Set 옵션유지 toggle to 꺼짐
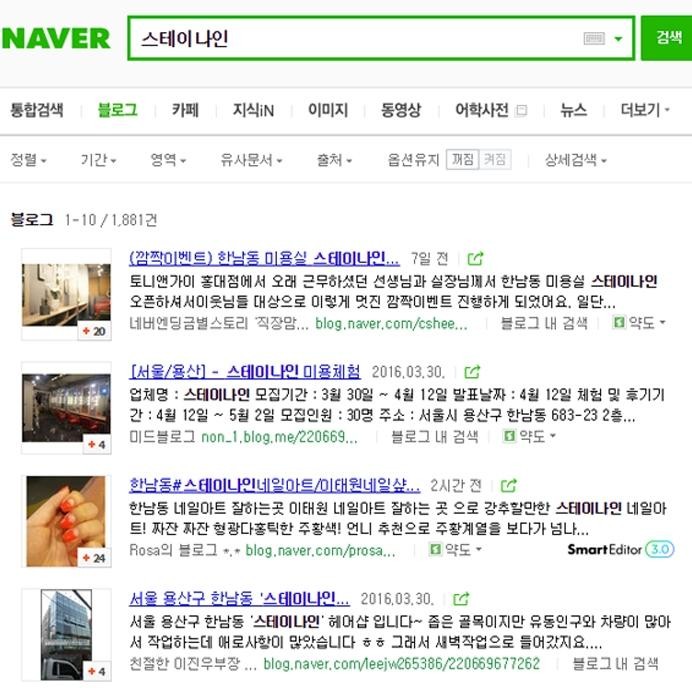The height and width of the screenshot is (692, 692). tap(463, 159)
